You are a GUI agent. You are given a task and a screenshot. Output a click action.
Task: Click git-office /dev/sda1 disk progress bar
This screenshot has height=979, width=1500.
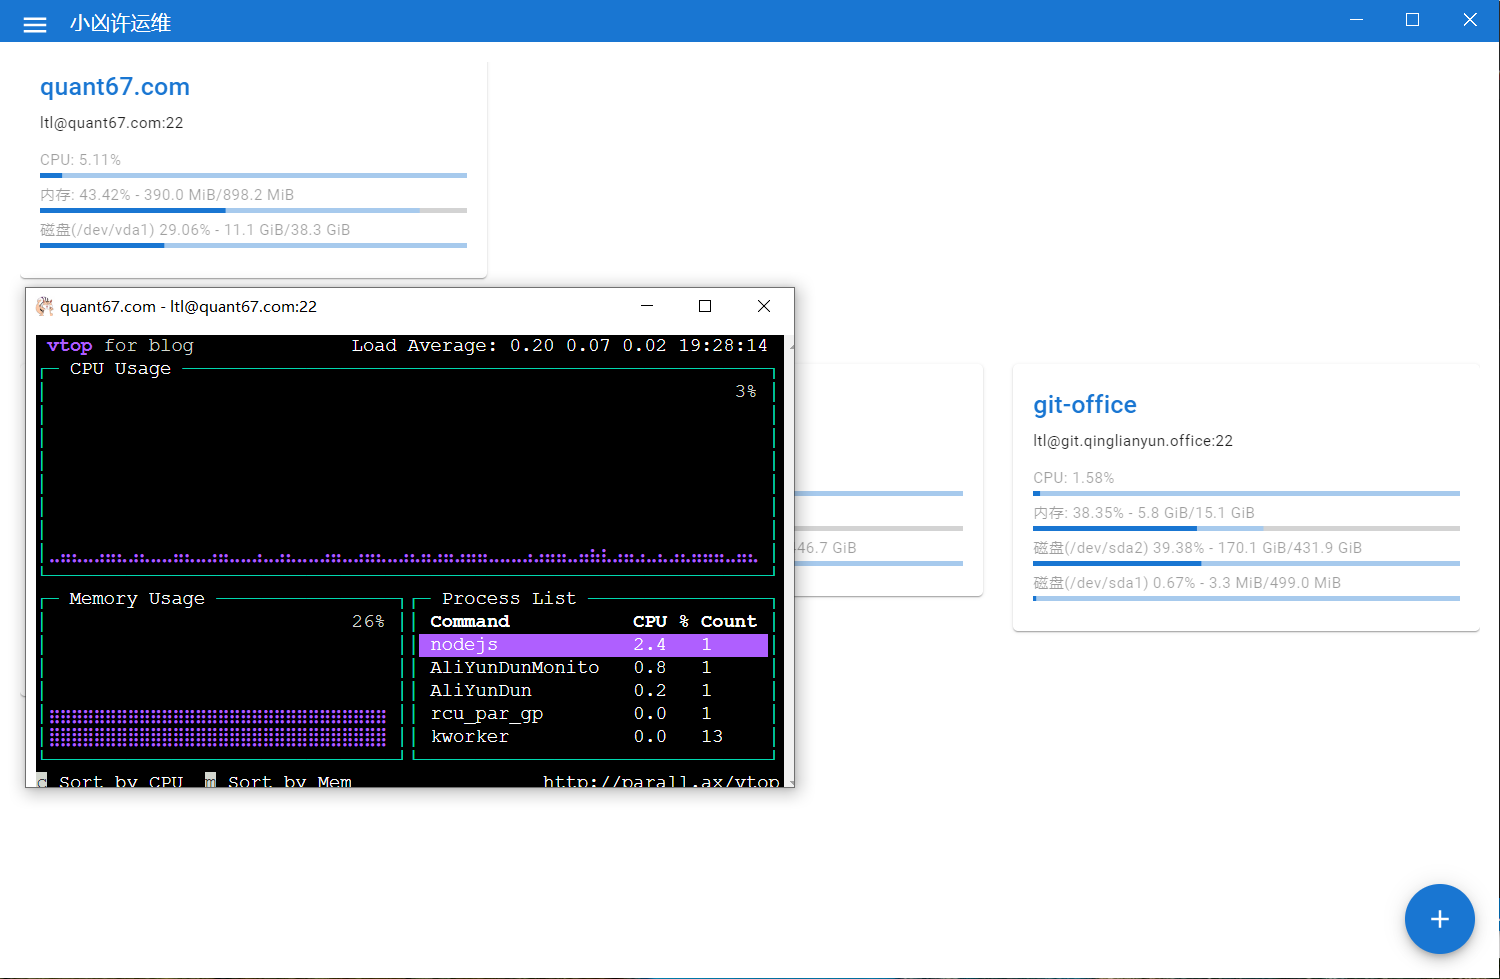1246,598
